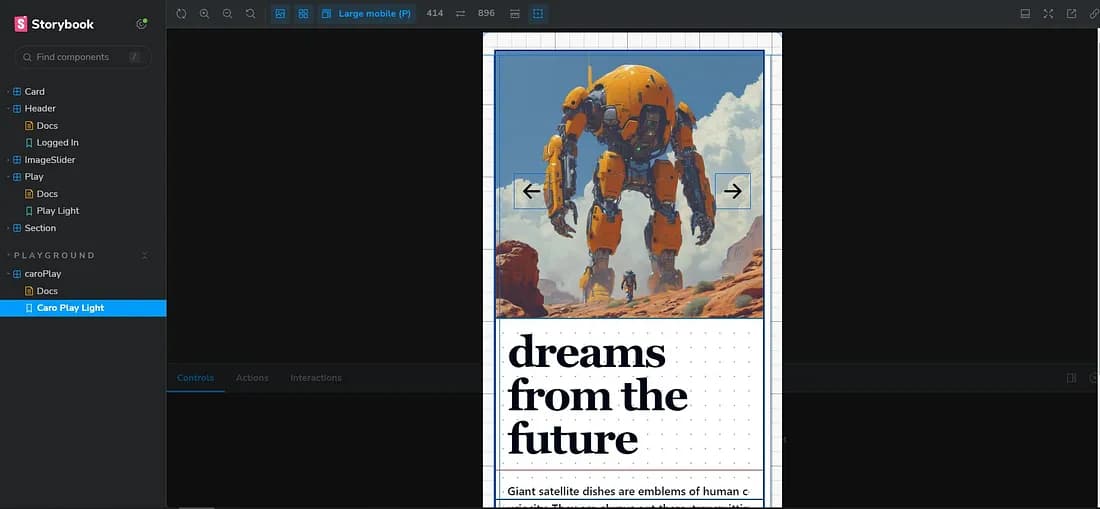
Task: Zoom in on the preview canvas
Action: 204,14
